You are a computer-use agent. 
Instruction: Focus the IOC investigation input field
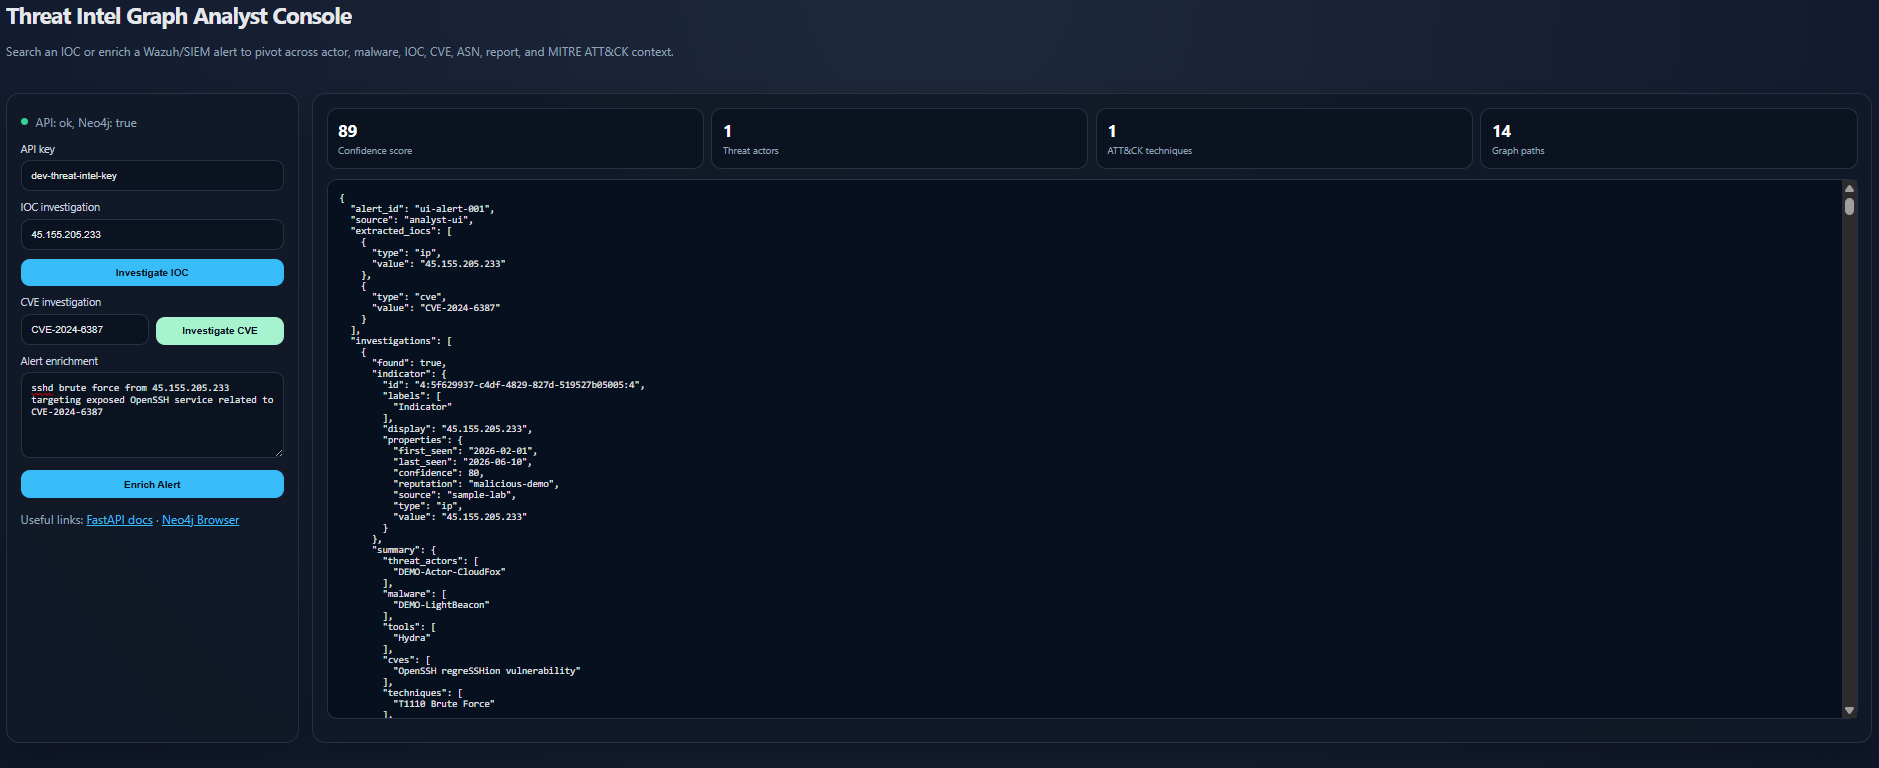click(x=152, y=234)
